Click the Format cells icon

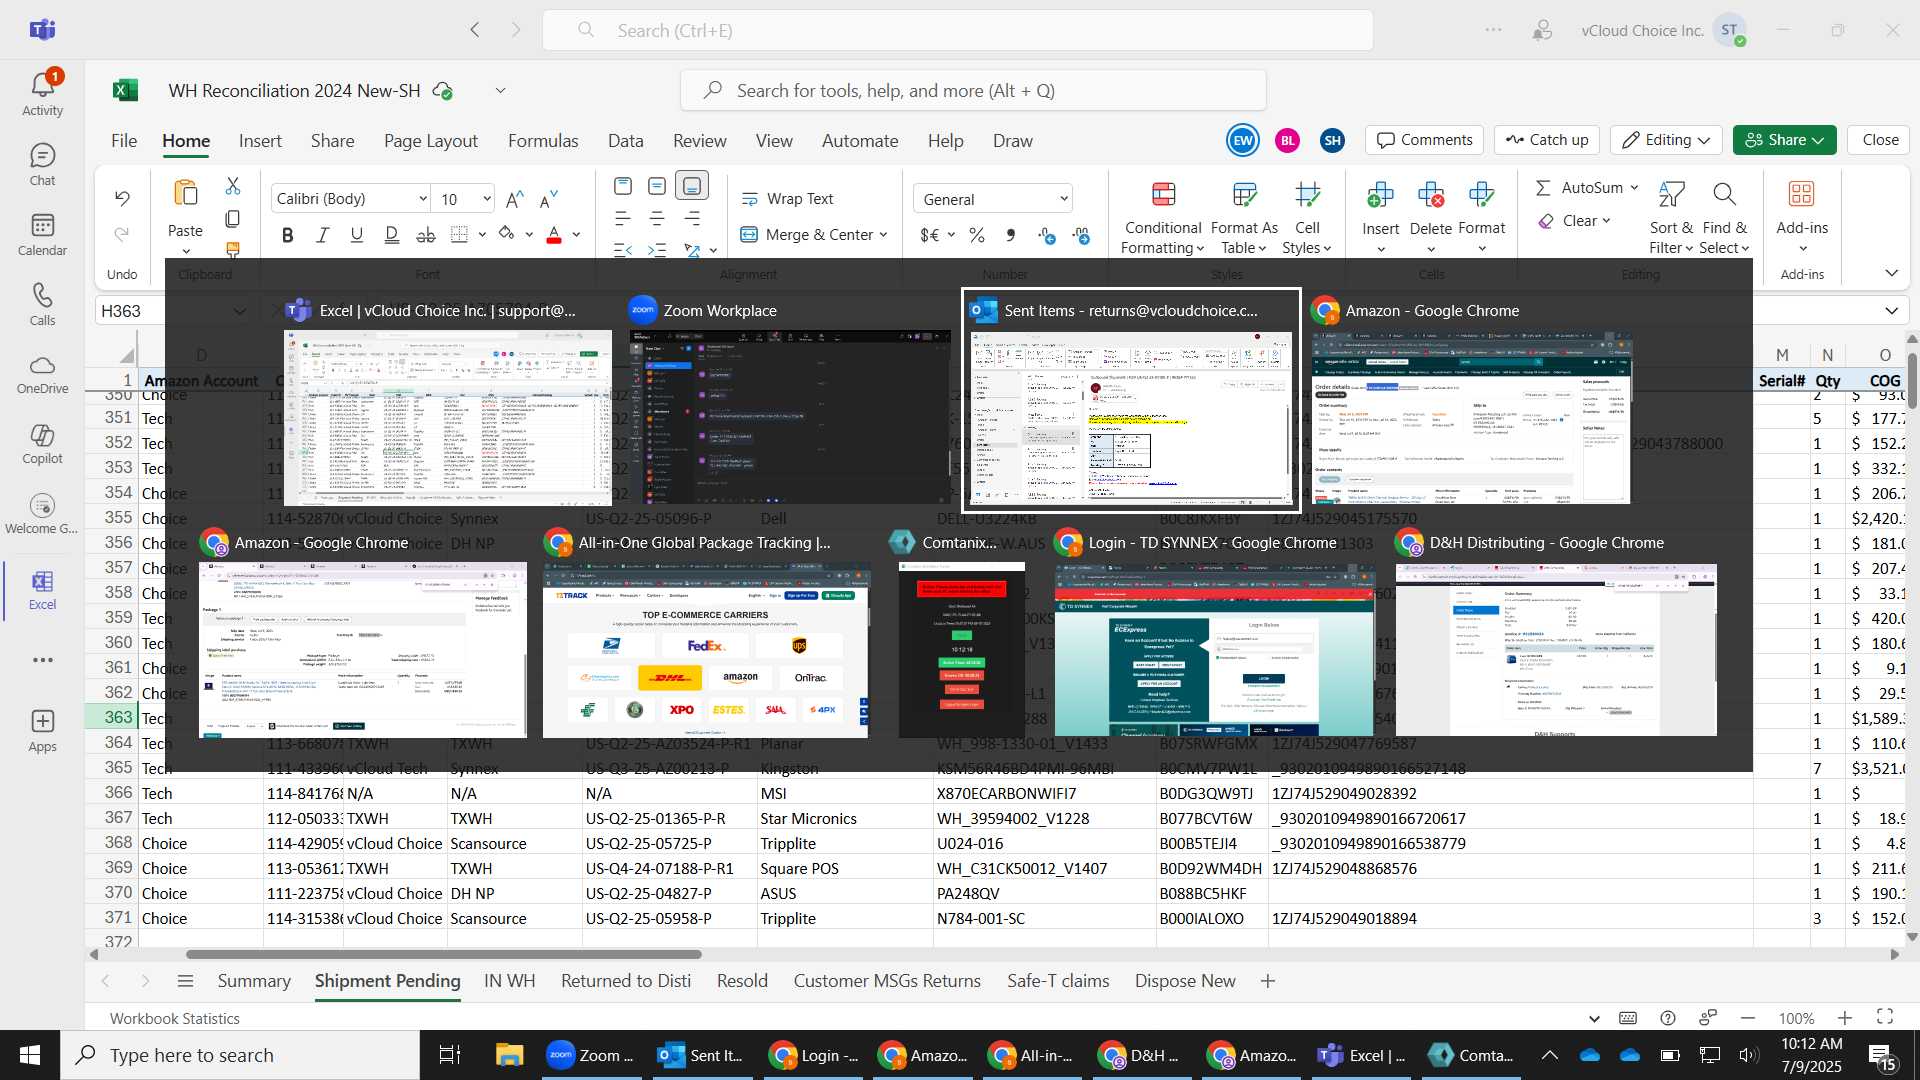[1482, 195]
